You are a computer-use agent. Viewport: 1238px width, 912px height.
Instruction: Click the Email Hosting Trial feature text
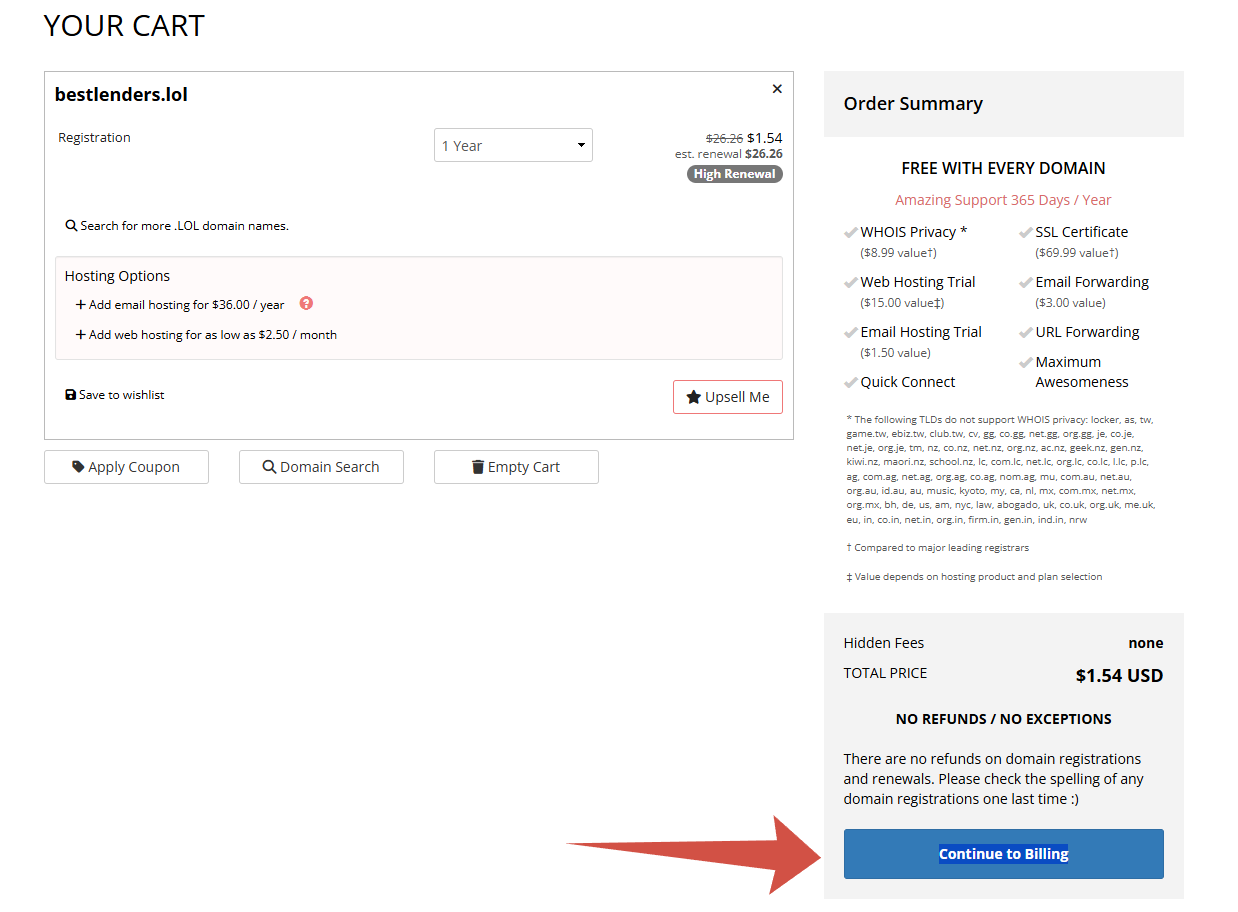[x=921, y=332]
